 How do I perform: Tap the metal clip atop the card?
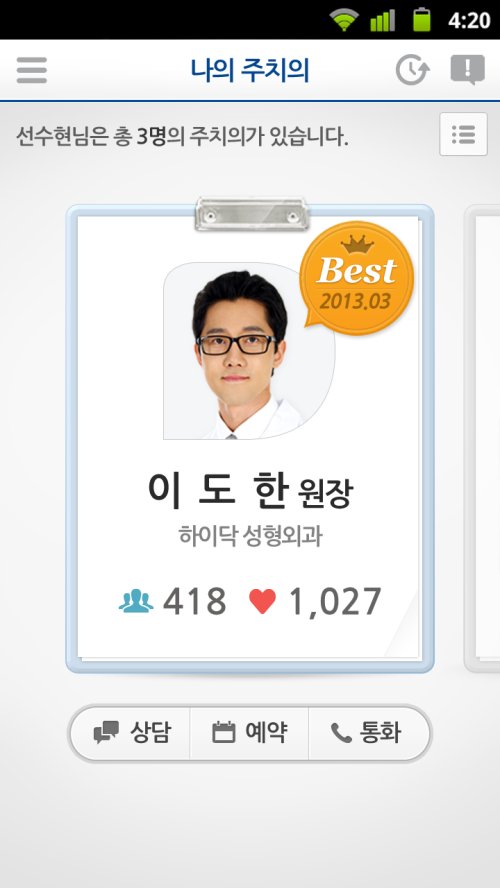click(x=251, y=214)
